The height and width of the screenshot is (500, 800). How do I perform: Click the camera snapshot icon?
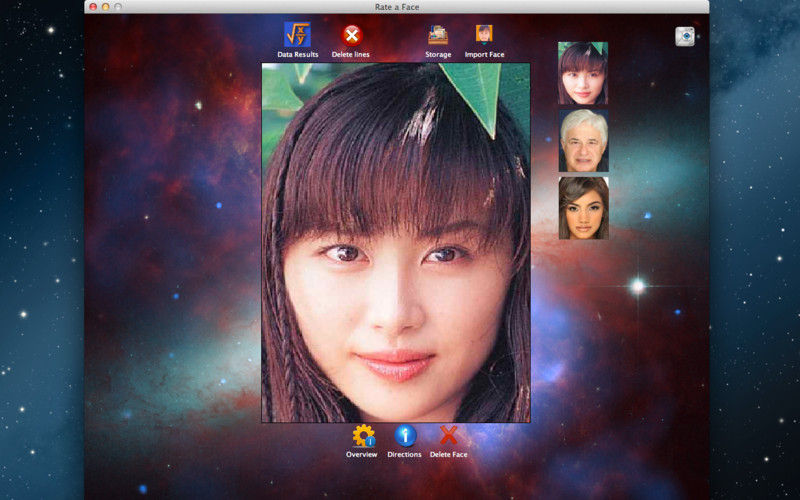pyautogui.click(x=685, y=36)
